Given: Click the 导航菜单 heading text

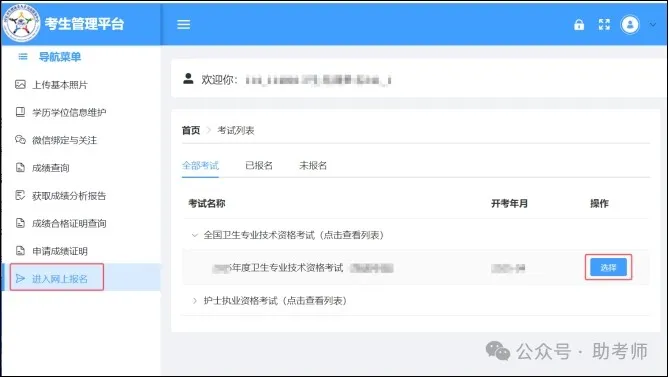Looking at the screenshot, I should (60, 57).
